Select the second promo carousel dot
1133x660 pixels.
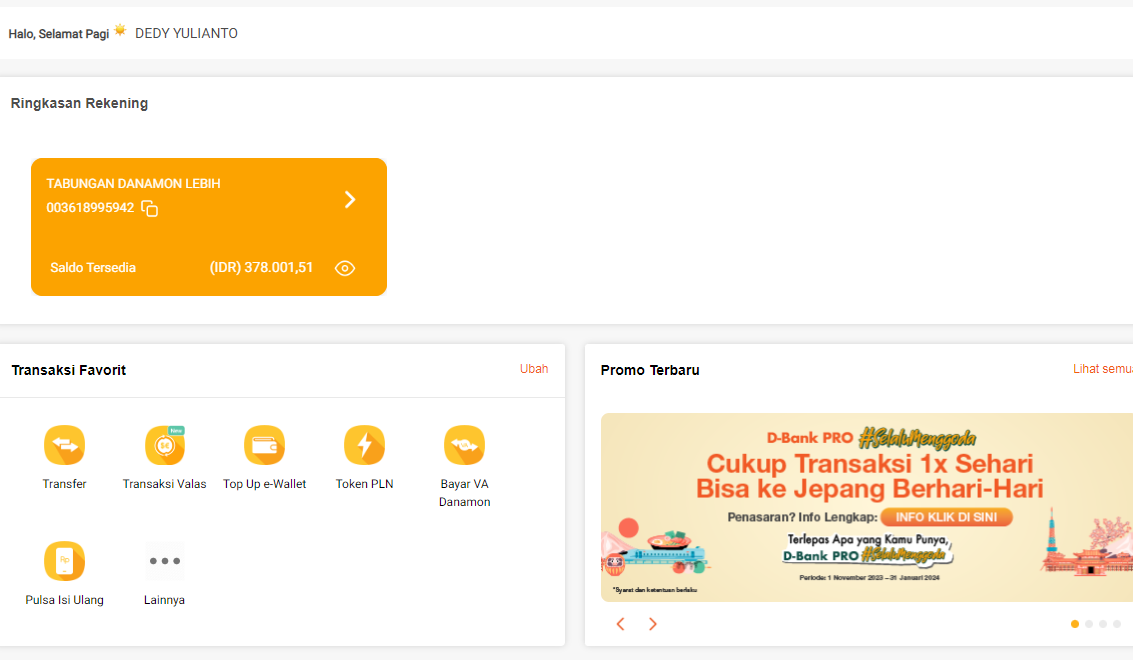[1089, 624]
